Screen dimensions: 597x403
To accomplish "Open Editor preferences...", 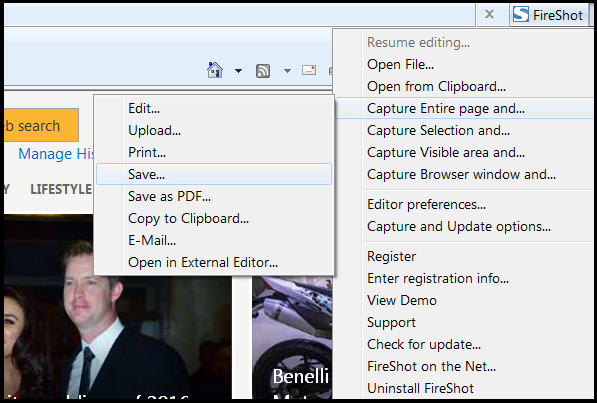I will pos(465,205).
